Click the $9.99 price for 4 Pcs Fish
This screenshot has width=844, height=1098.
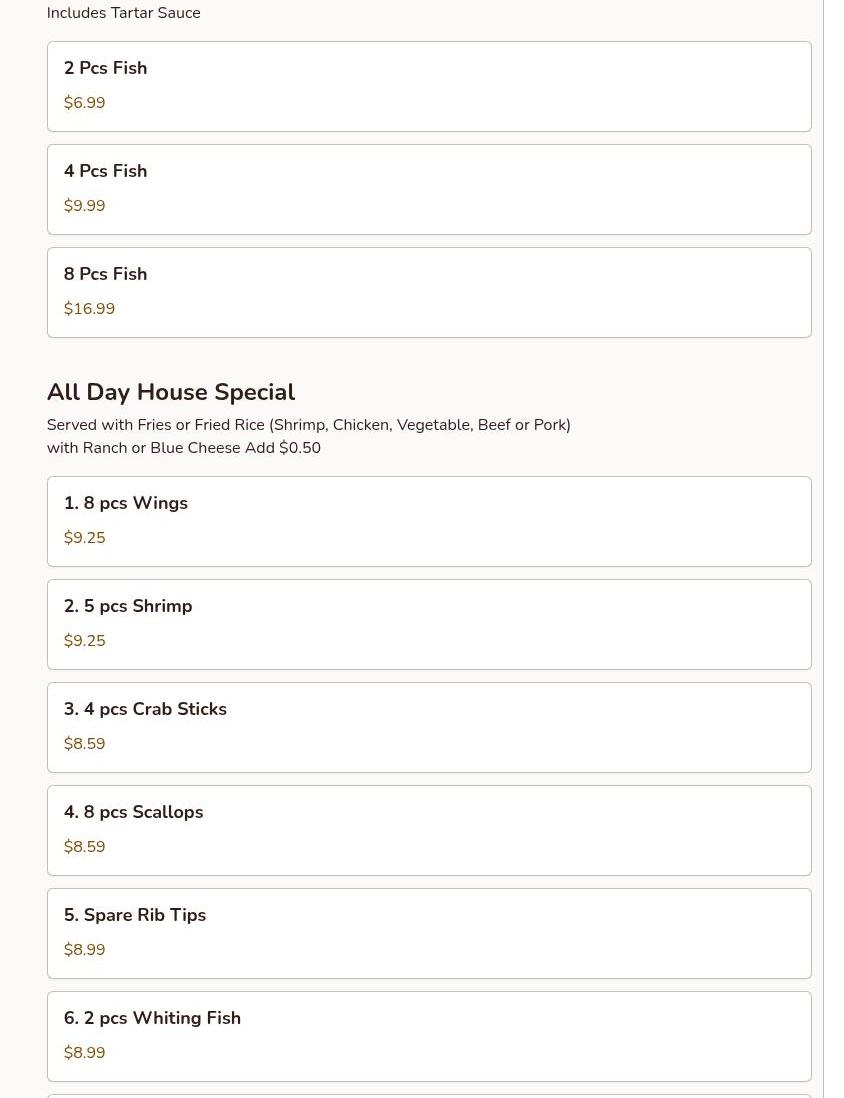[84, 205]
